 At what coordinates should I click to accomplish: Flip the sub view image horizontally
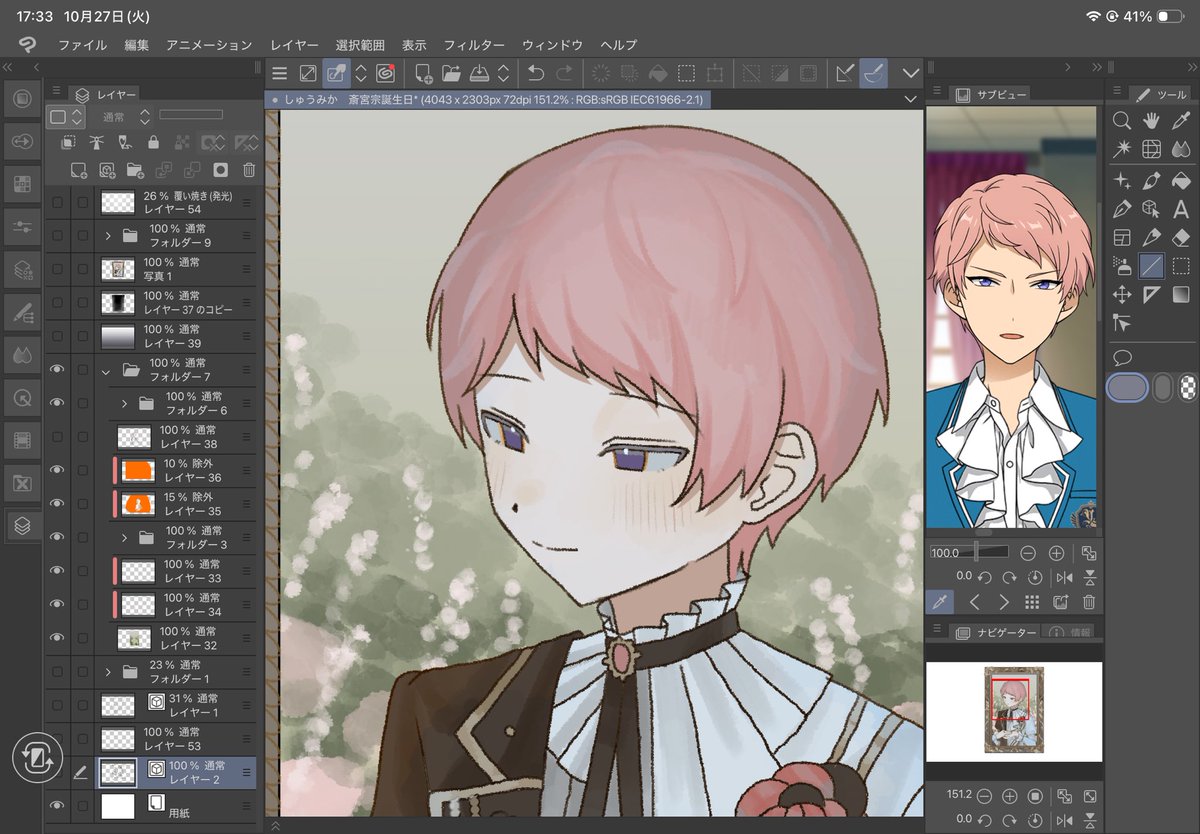coord(1064,577)
